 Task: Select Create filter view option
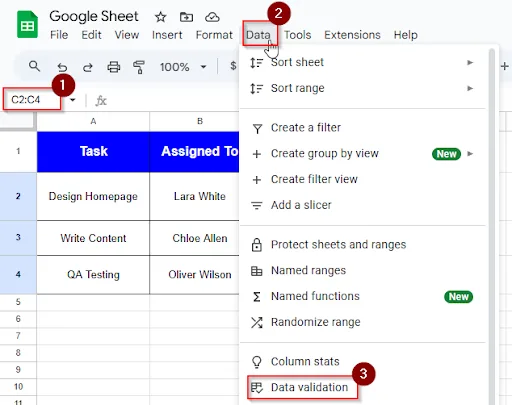pyautogui.click(x=362, y=179)
